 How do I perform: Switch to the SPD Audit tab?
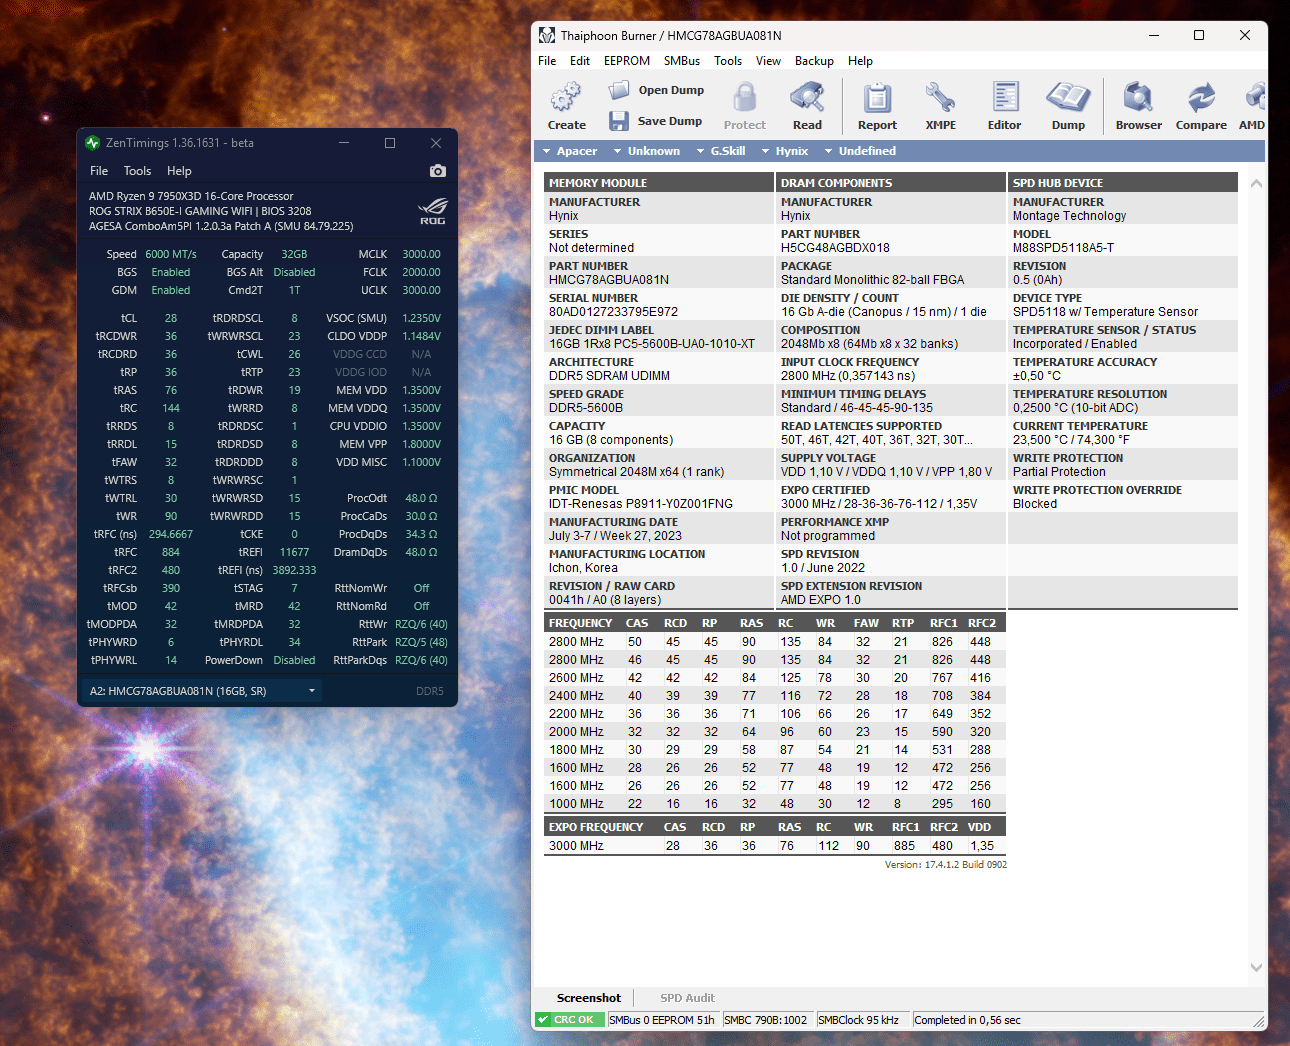687,998
